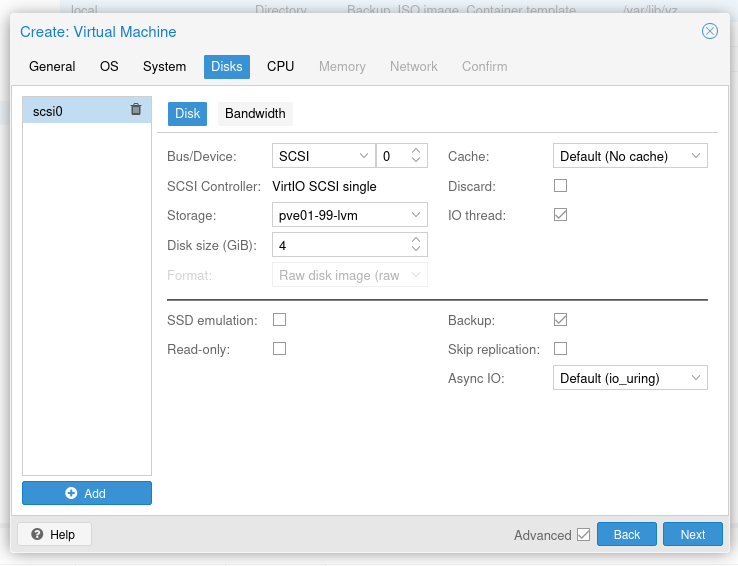
Task: Enable the Discard checkbox
Action: (x=560, y=185)
